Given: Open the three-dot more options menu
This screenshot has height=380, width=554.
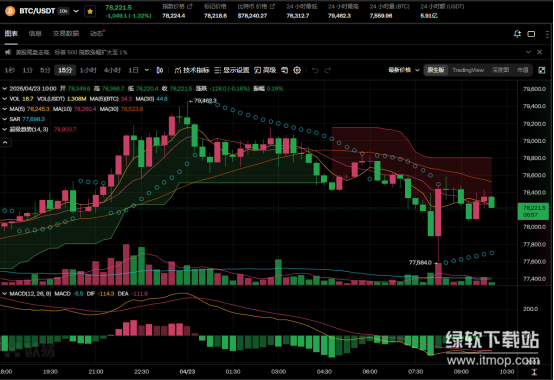Looking at the screenshot, I should (x=547, y=34).
